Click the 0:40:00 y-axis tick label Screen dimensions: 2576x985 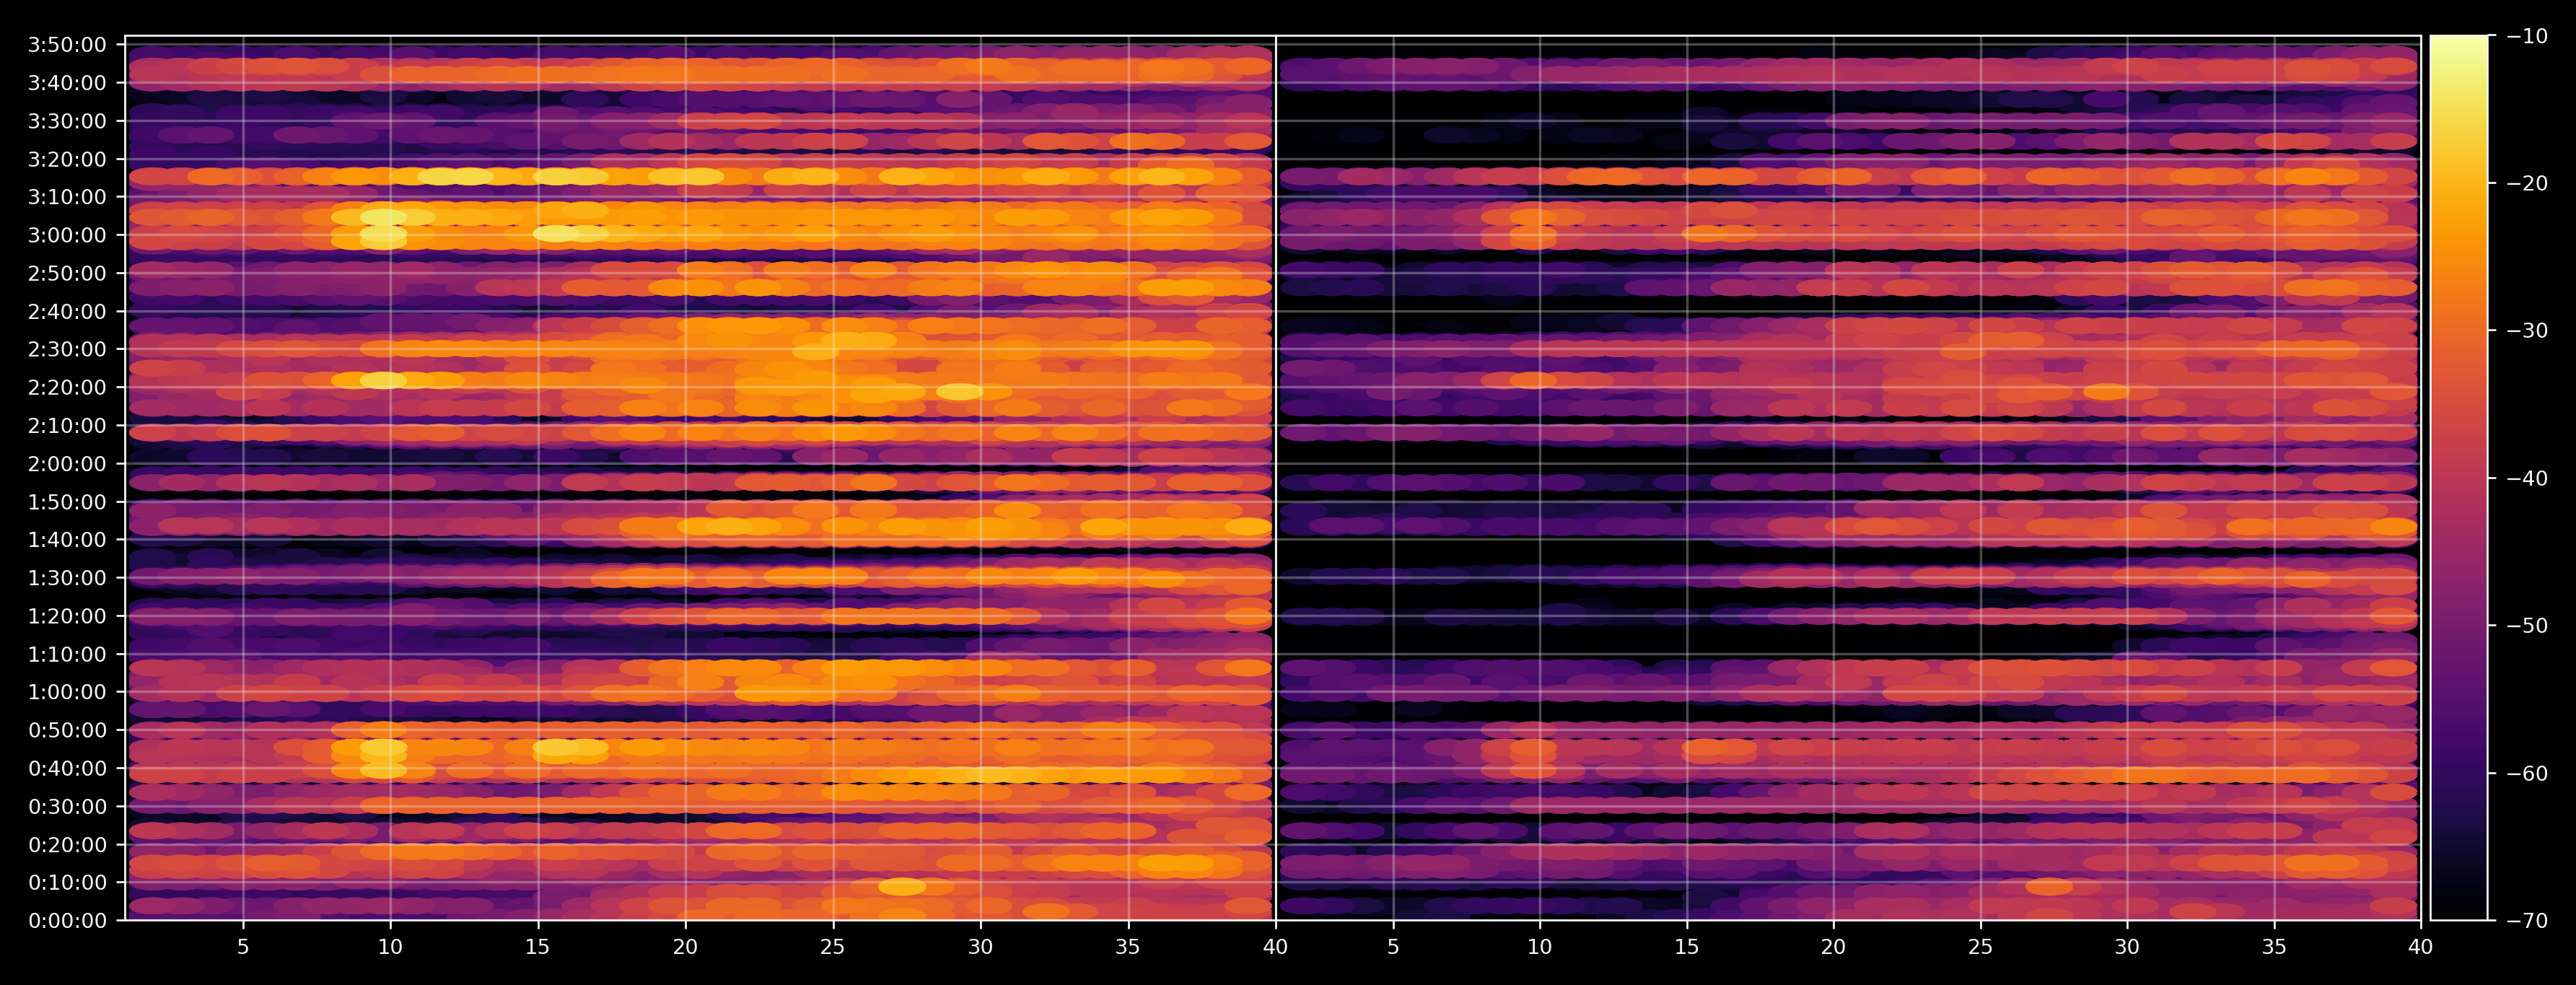(67, 769)
